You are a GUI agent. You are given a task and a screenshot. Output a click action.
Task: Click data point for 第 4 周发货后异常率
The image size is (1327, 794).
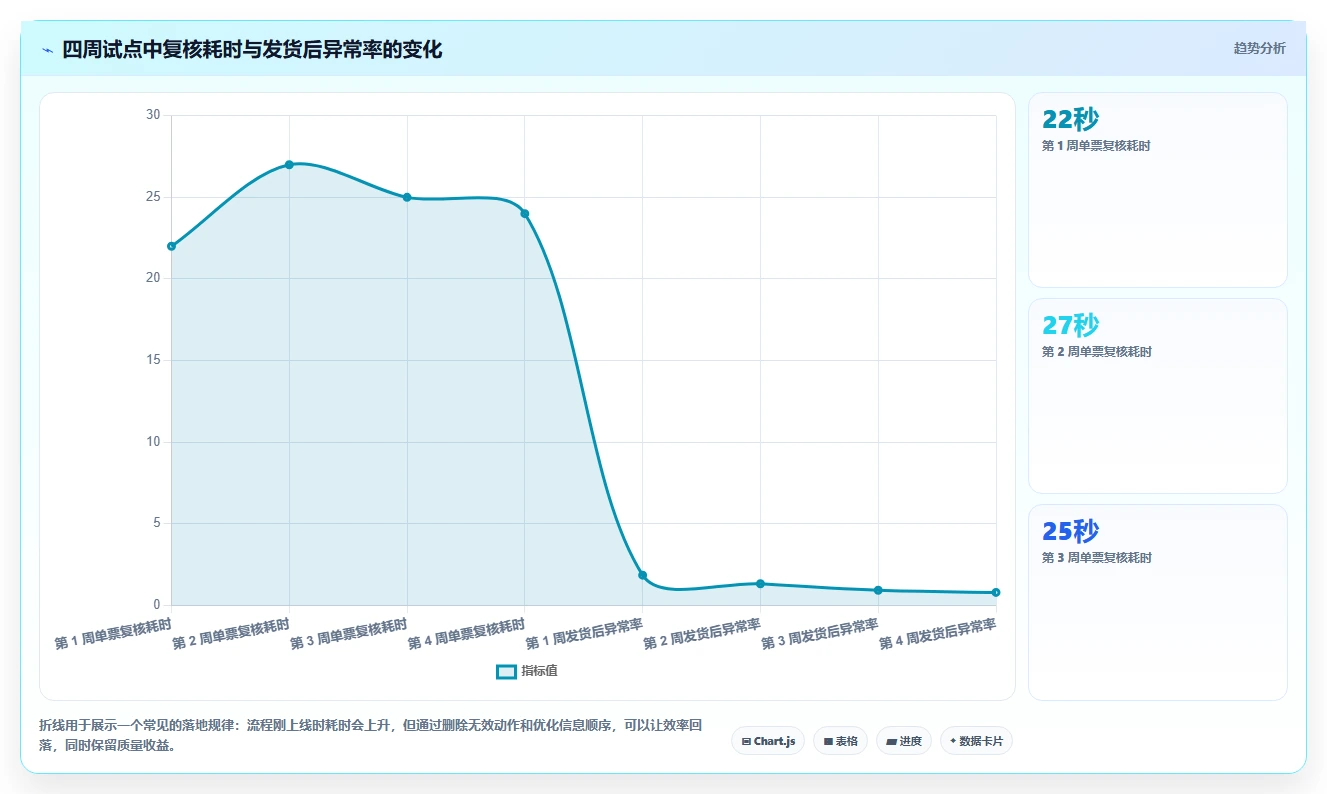point(996,592)
